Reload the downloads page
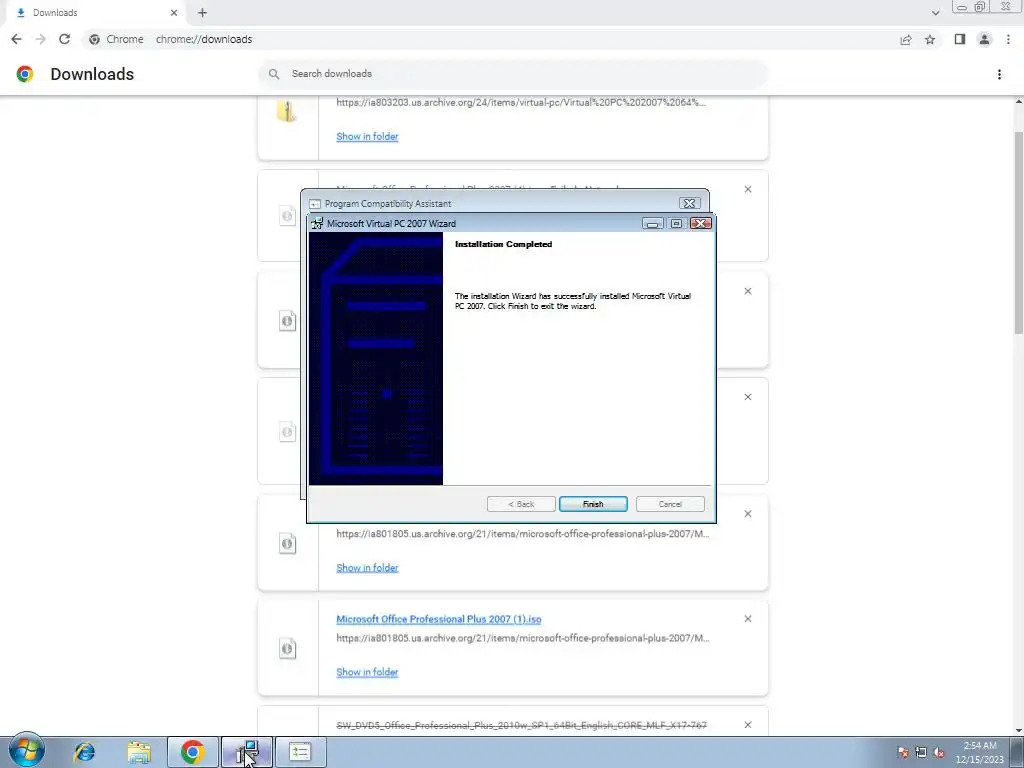 (x=64, y=39)
